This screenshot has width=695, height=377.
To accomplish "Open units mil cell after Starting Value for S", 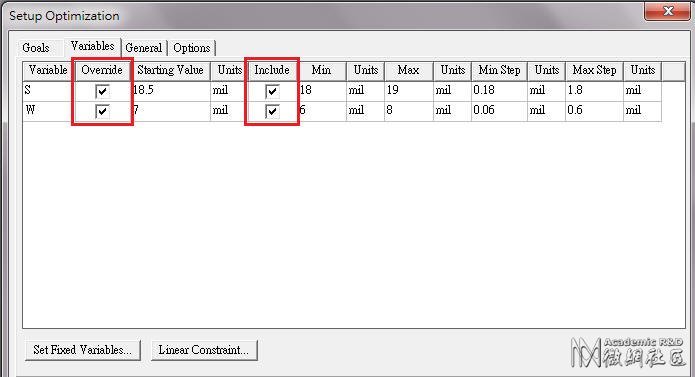I will [227, 91].
